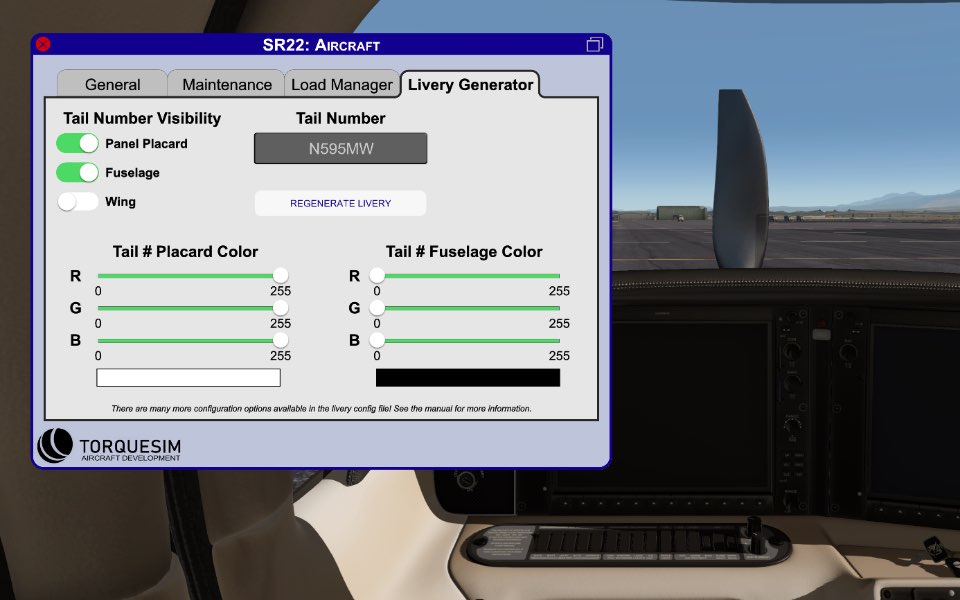Click the Regenerate Livery button
This screenshot has width=960, height=600.
[340, 203]
